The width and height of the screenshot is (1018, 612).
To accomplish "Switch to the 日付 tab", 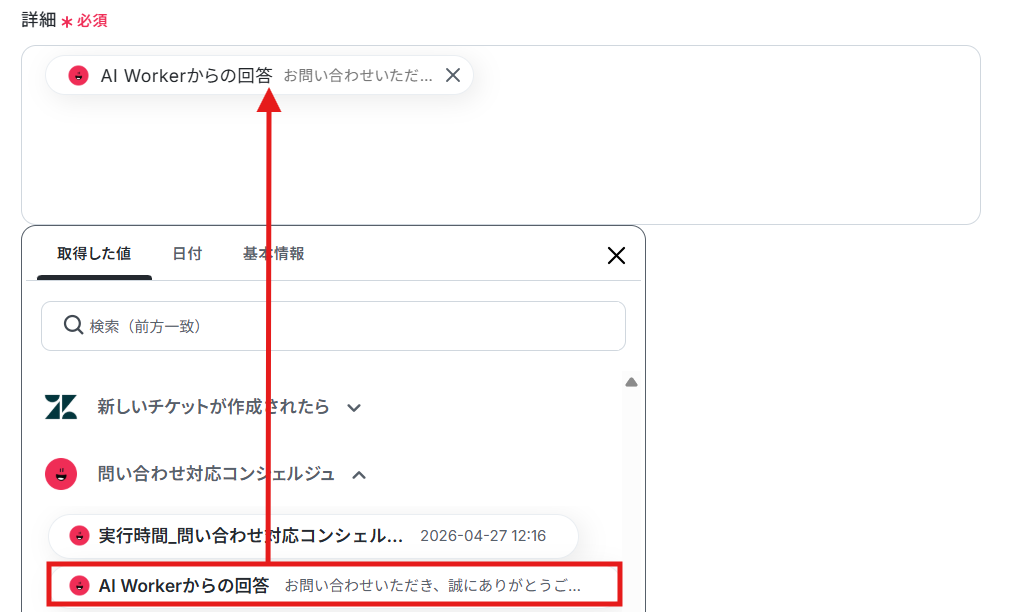I will 187,254.
